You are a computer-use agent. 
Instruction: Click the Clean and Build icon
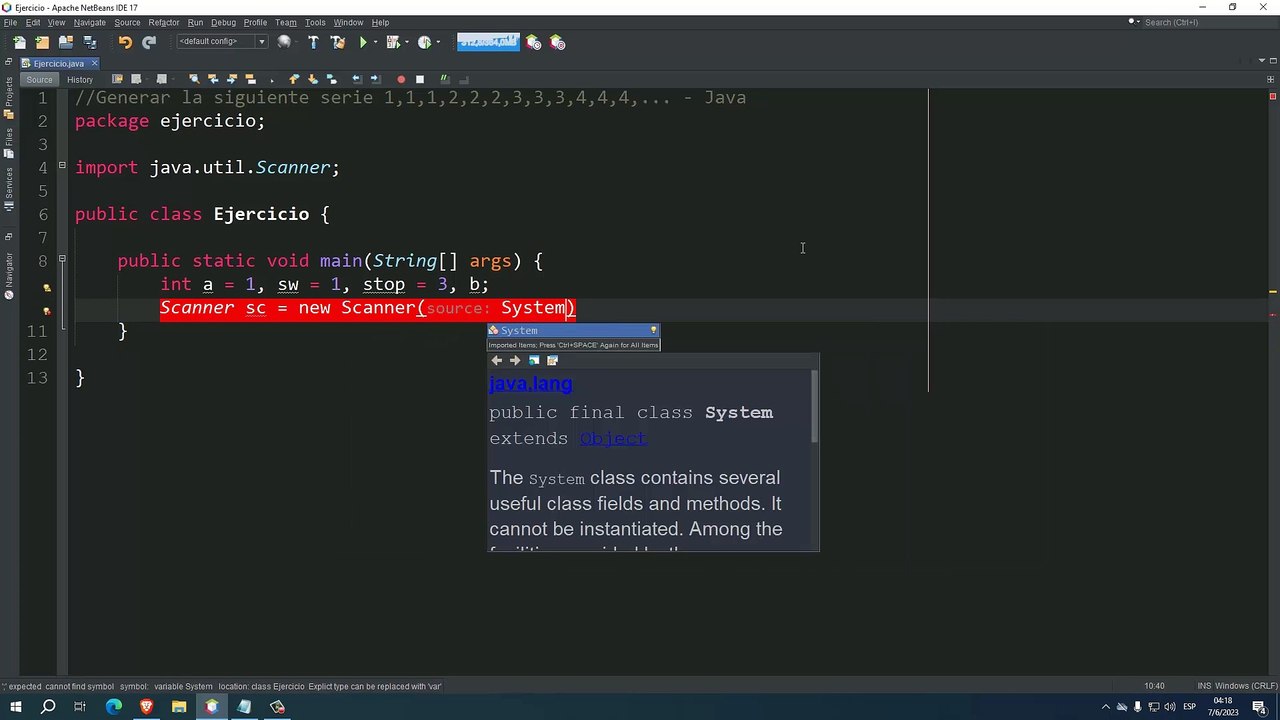tap(338, 42)
